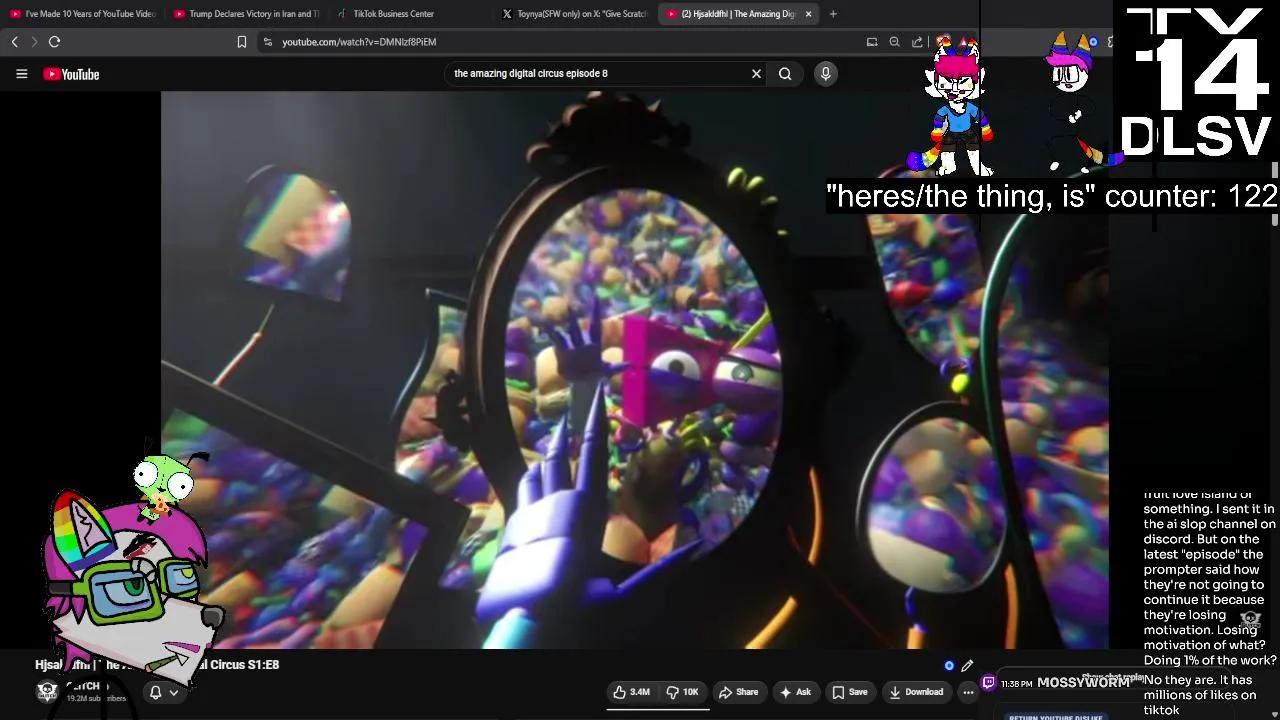This screenshot has width=1280, height=720.
Task: Go back using the browser back arrow
Action: pos(14,42)
